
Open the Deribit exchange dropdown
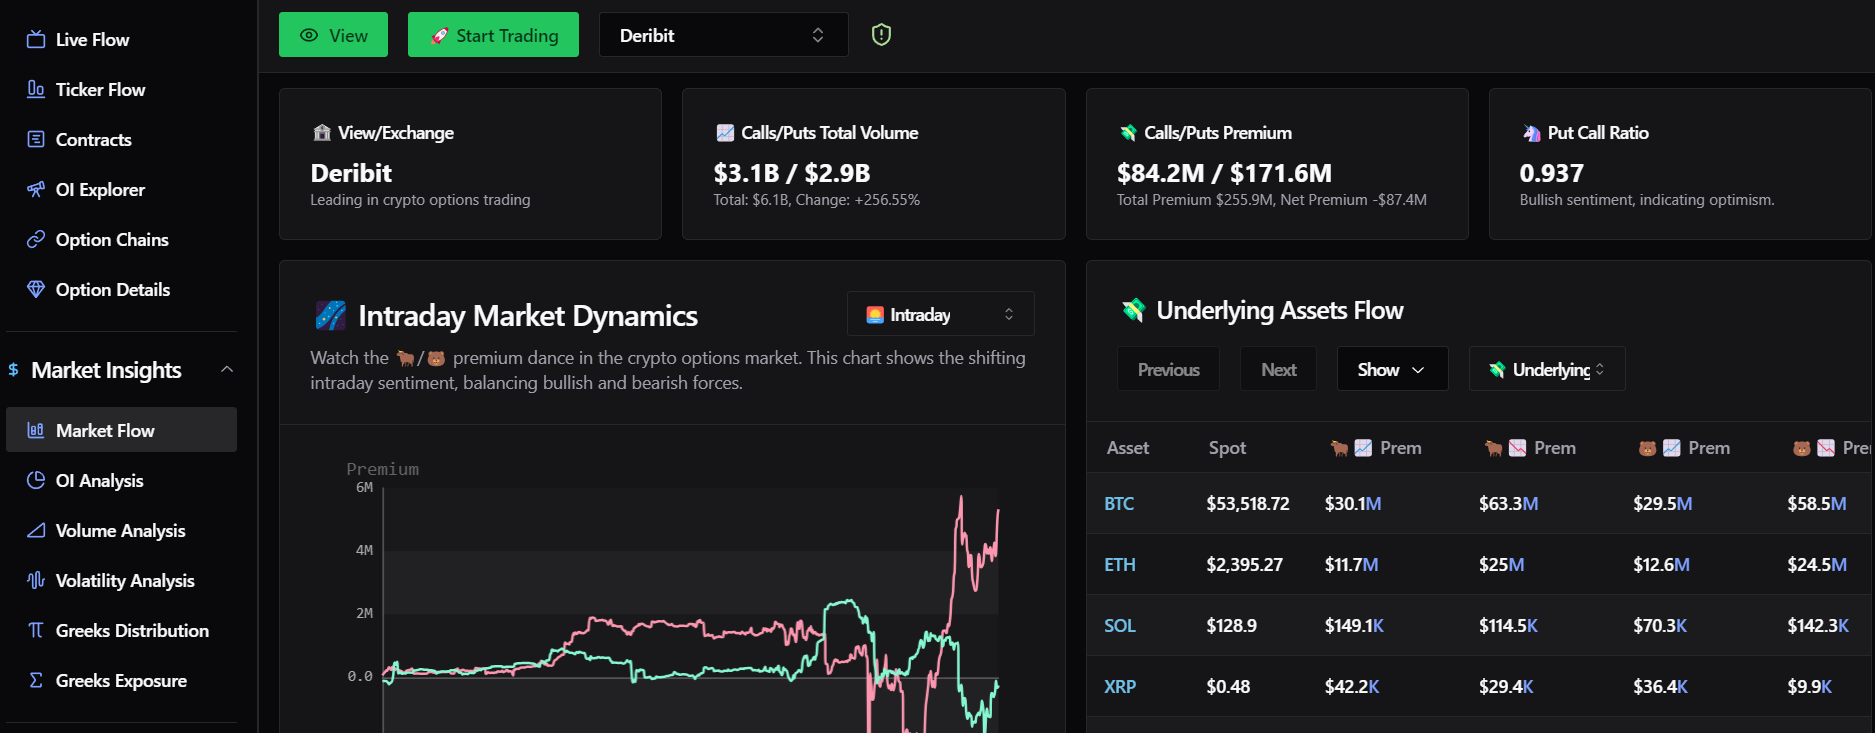click(723, 35)
